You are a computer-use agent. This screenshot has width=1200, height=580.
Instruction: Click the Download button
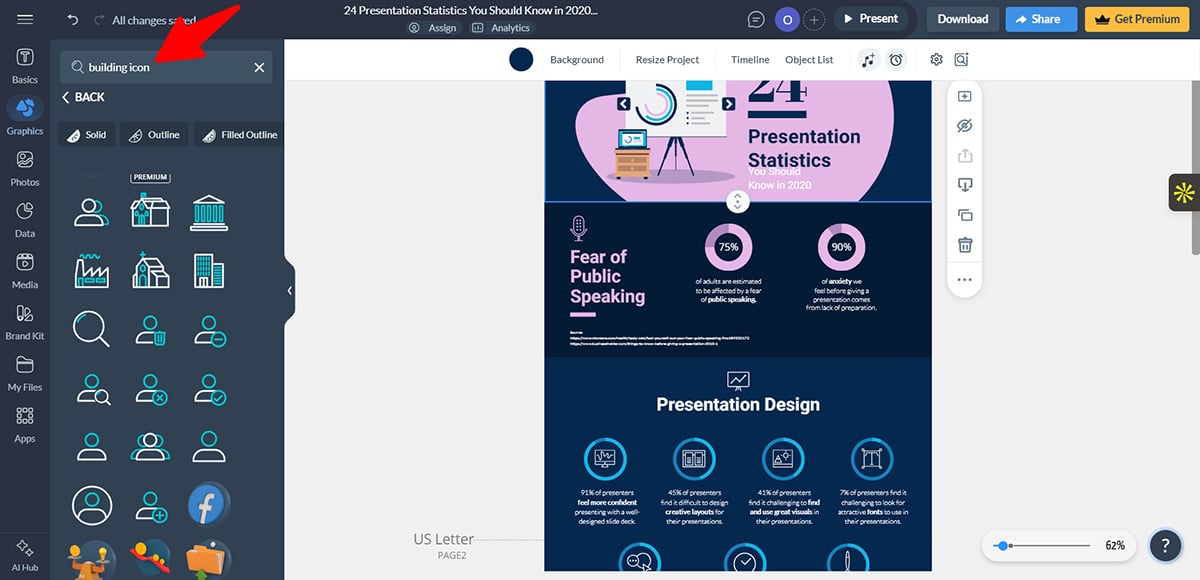(962, 18)
